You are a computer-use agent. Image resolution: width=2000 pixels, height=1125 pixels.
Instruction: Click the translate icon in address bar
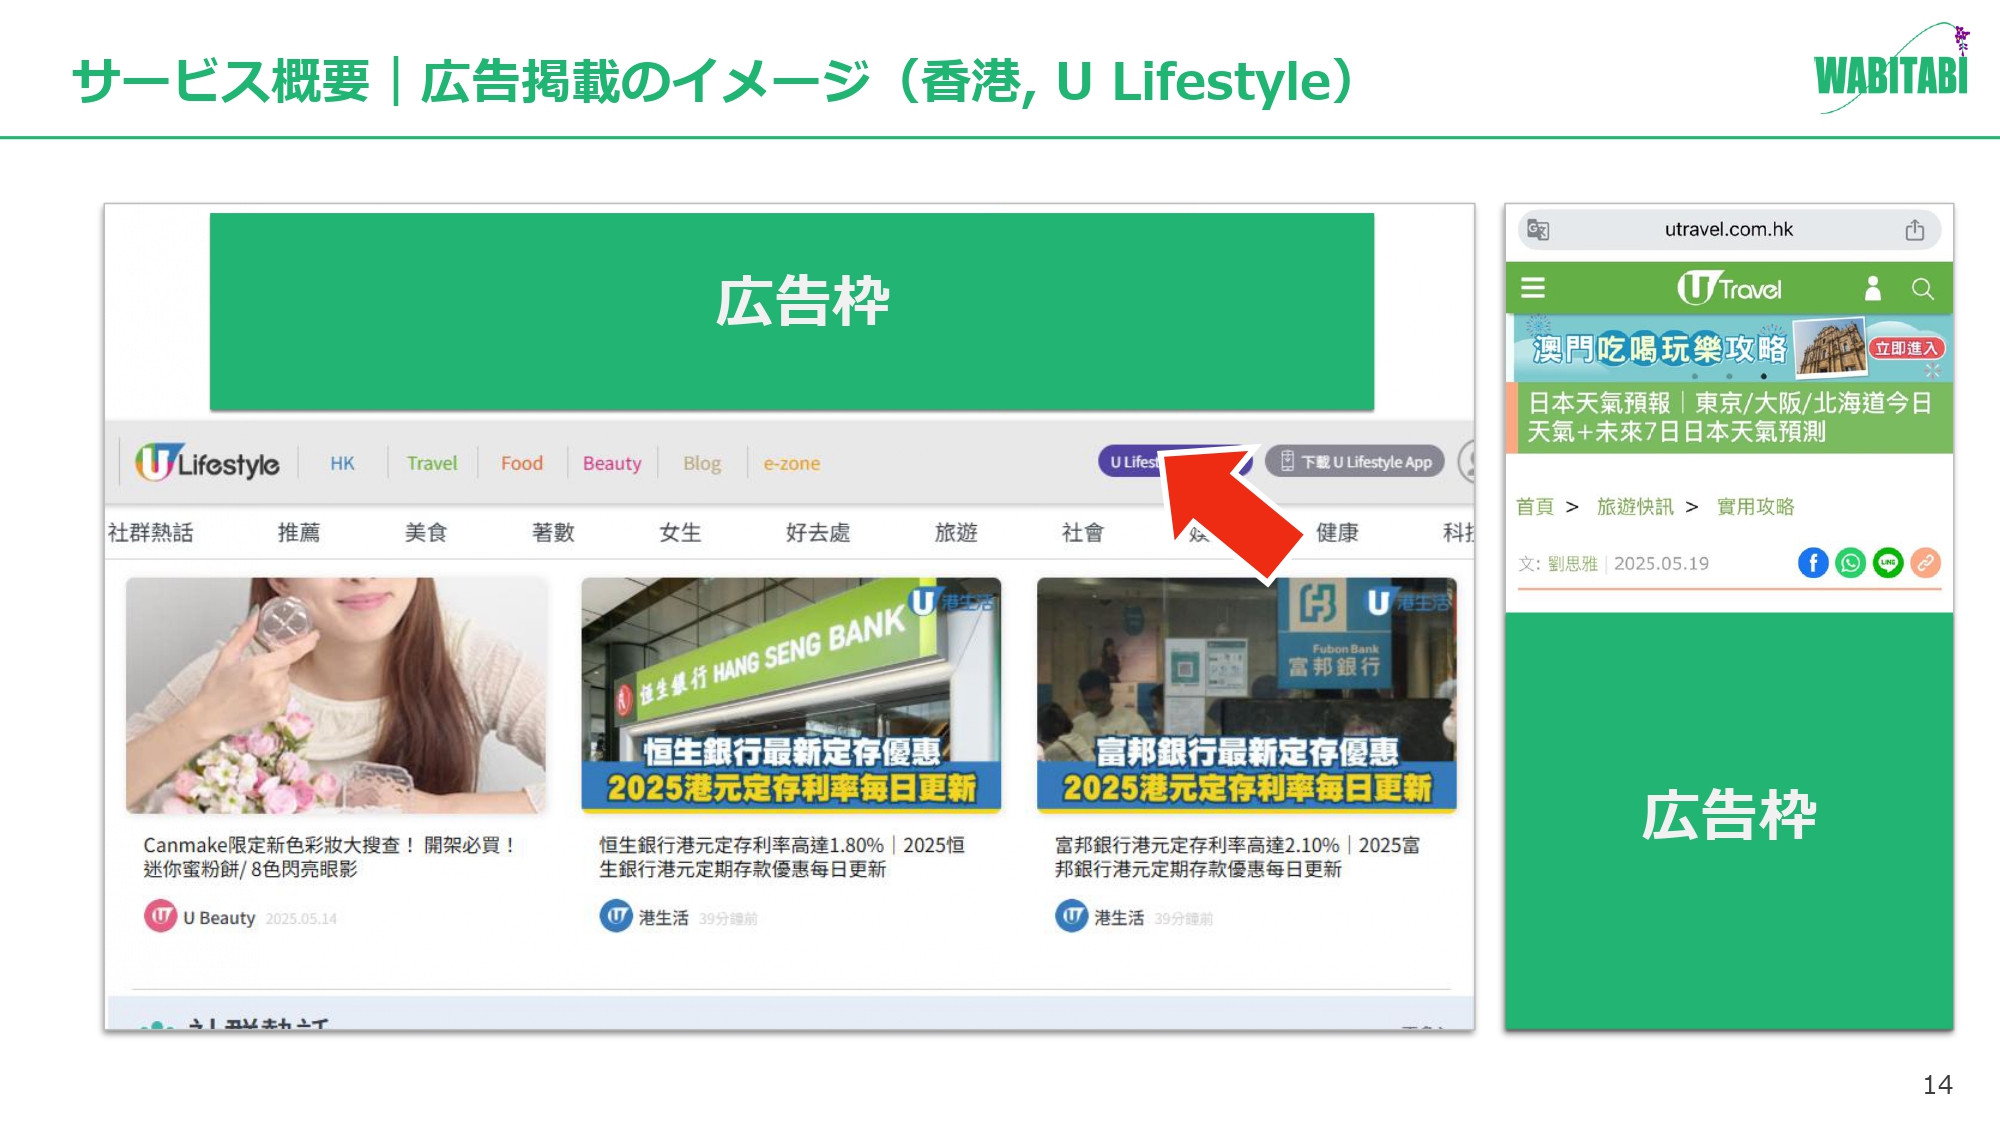coord(1538,230)
